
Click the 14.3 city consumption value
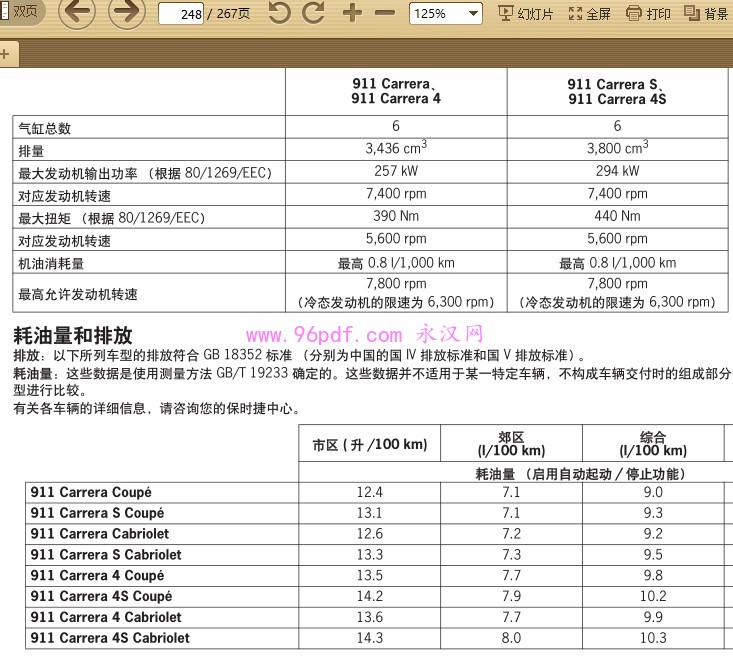tap(370, 638)
